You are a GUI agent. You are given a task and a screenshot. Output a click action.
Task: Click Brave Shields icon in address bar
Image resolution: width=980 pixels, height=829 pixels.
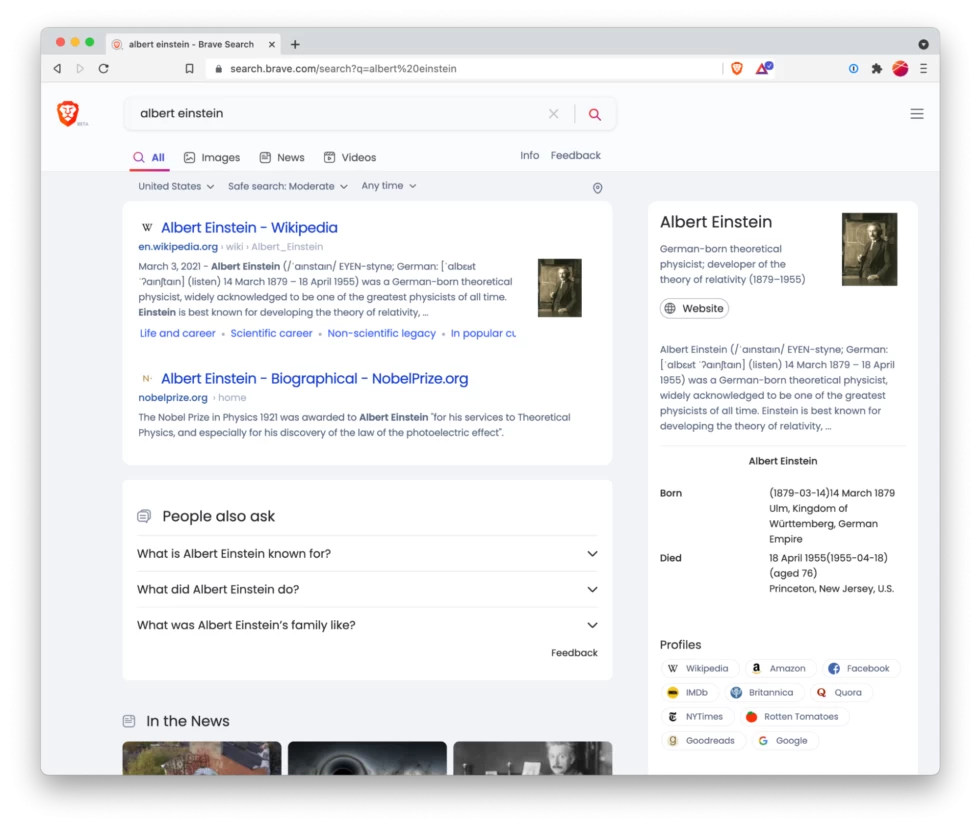click(x=737, y=69)
